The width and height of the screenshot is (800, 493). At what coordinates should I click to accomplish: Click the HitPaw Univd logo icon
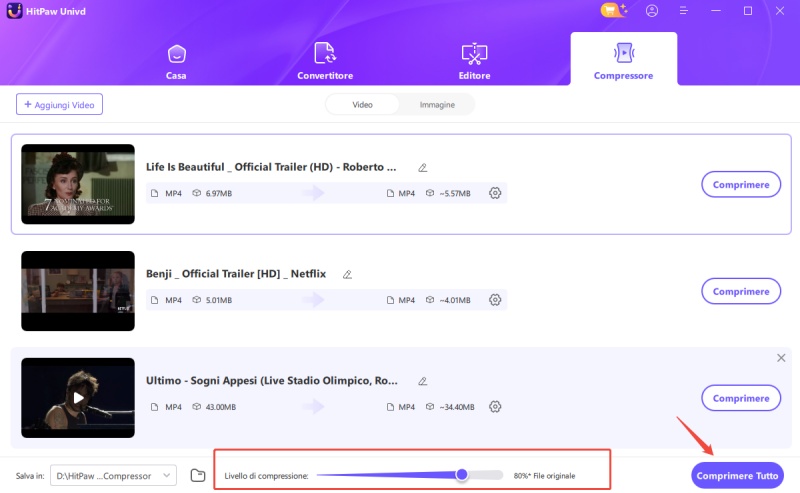14,11
